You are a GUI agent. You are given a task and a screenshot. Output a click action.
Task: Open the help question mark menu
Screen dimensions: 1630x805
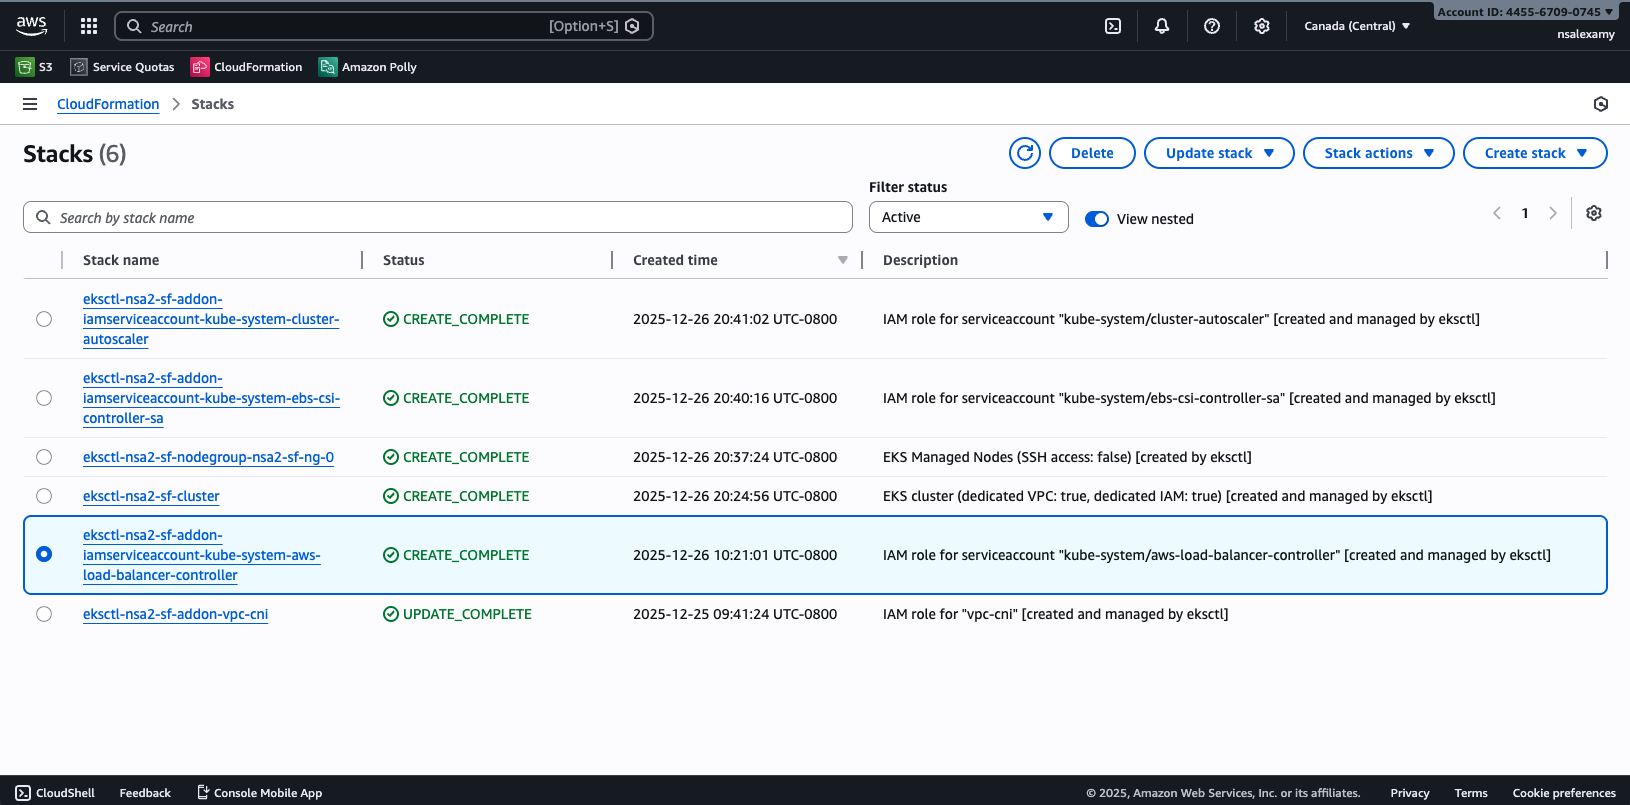[1212, 26]
